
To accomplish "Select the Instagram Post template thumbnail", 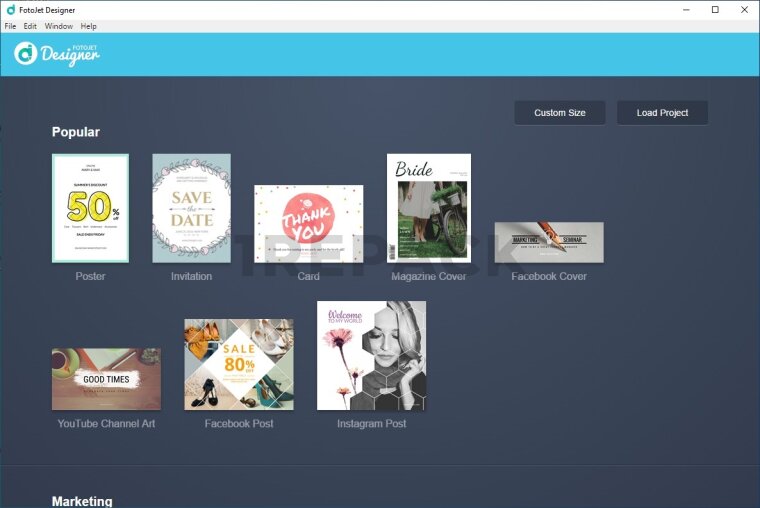I will (371, 355).
